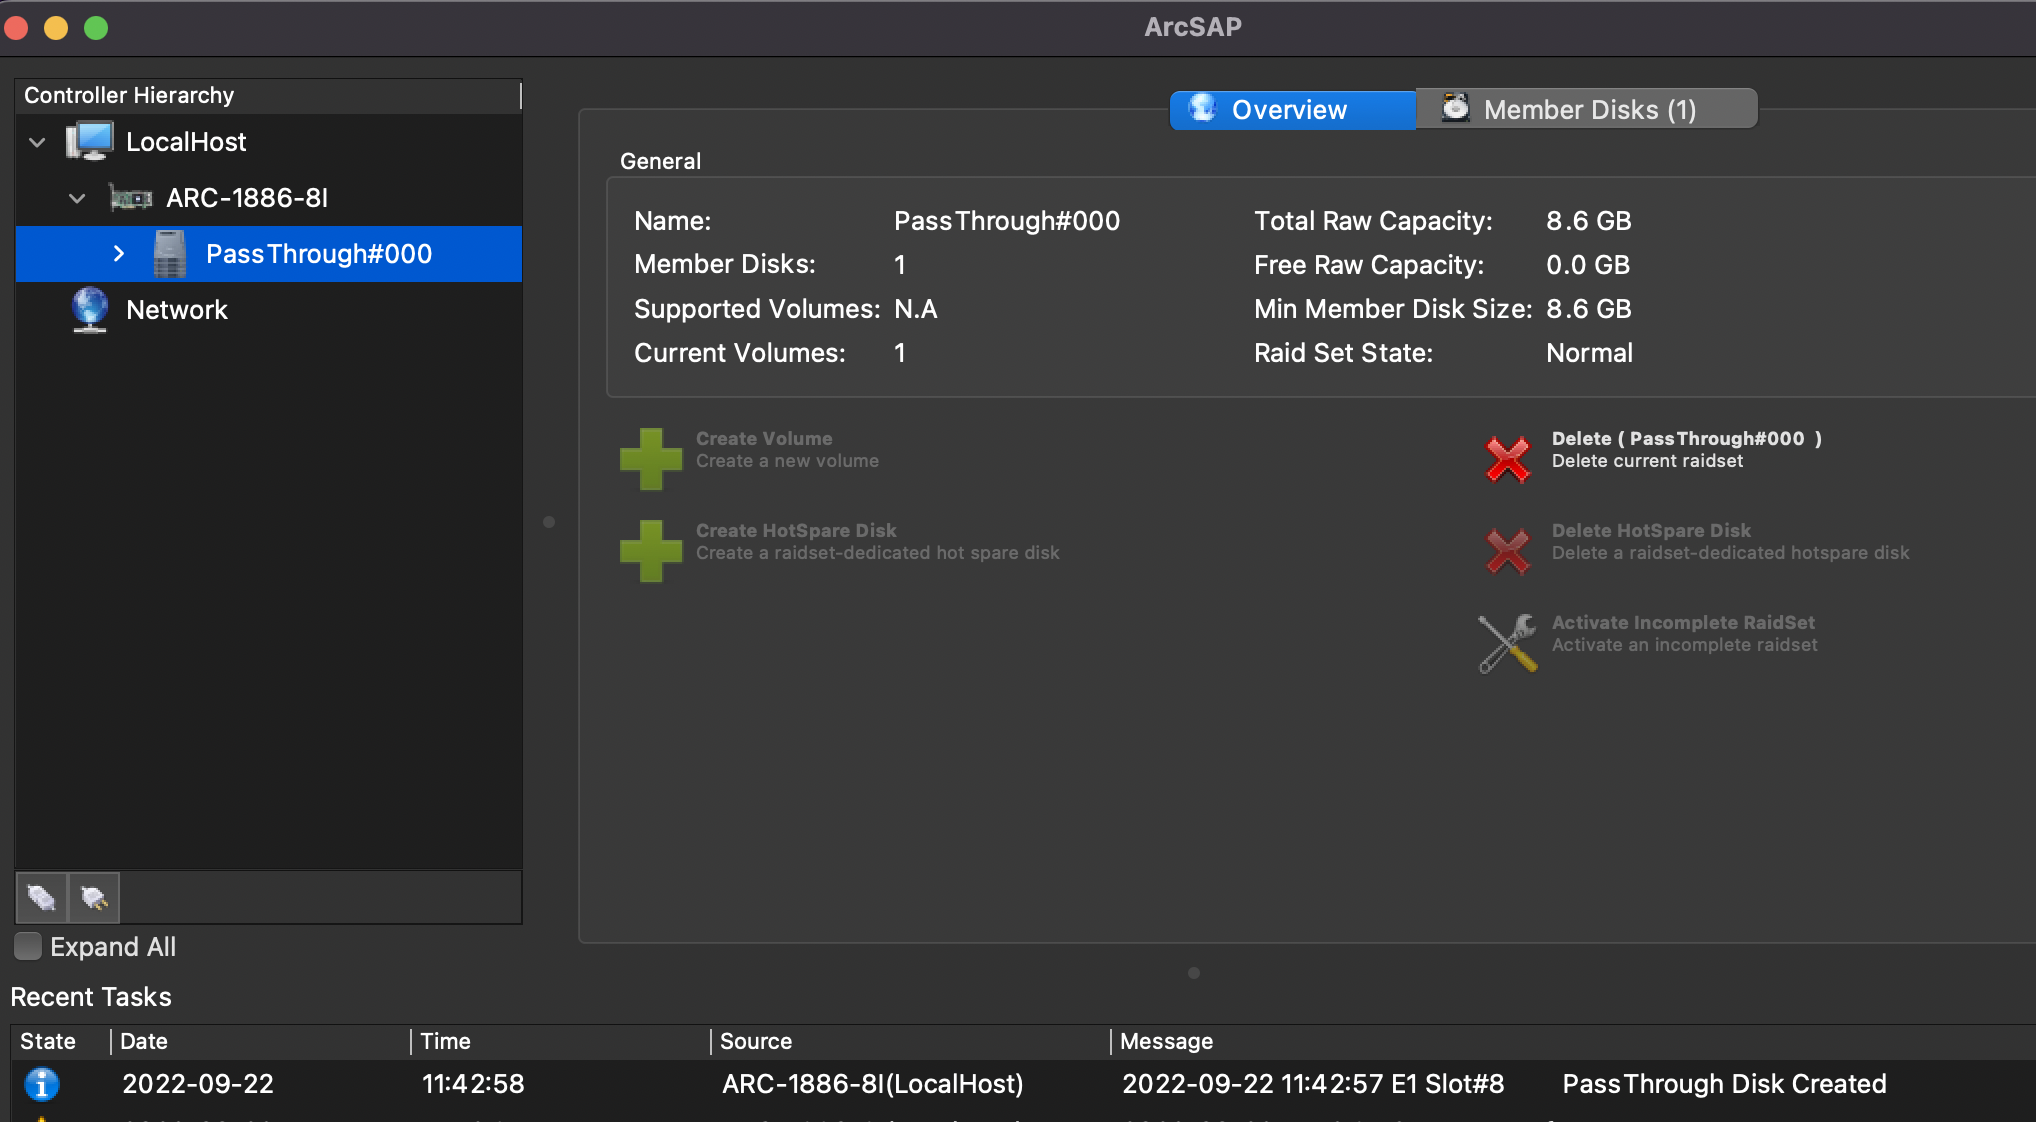Collapse the LocalHost tree node
Image resolution: width=2036 pixels, height=1122 pixels.
(x=37, y=142)
